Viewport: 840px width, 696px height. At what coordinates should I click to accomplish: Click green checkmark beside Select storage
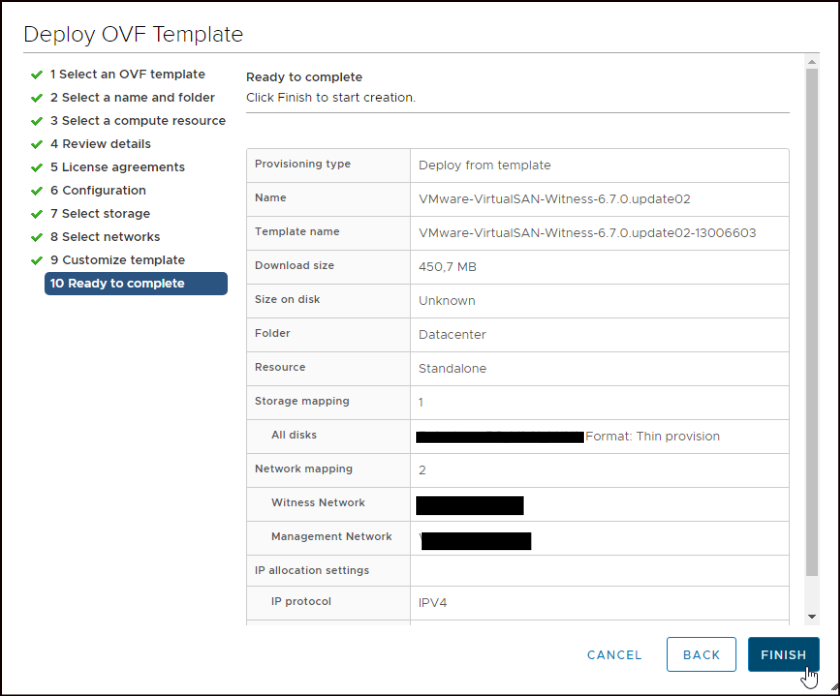(x=37, y=214)
